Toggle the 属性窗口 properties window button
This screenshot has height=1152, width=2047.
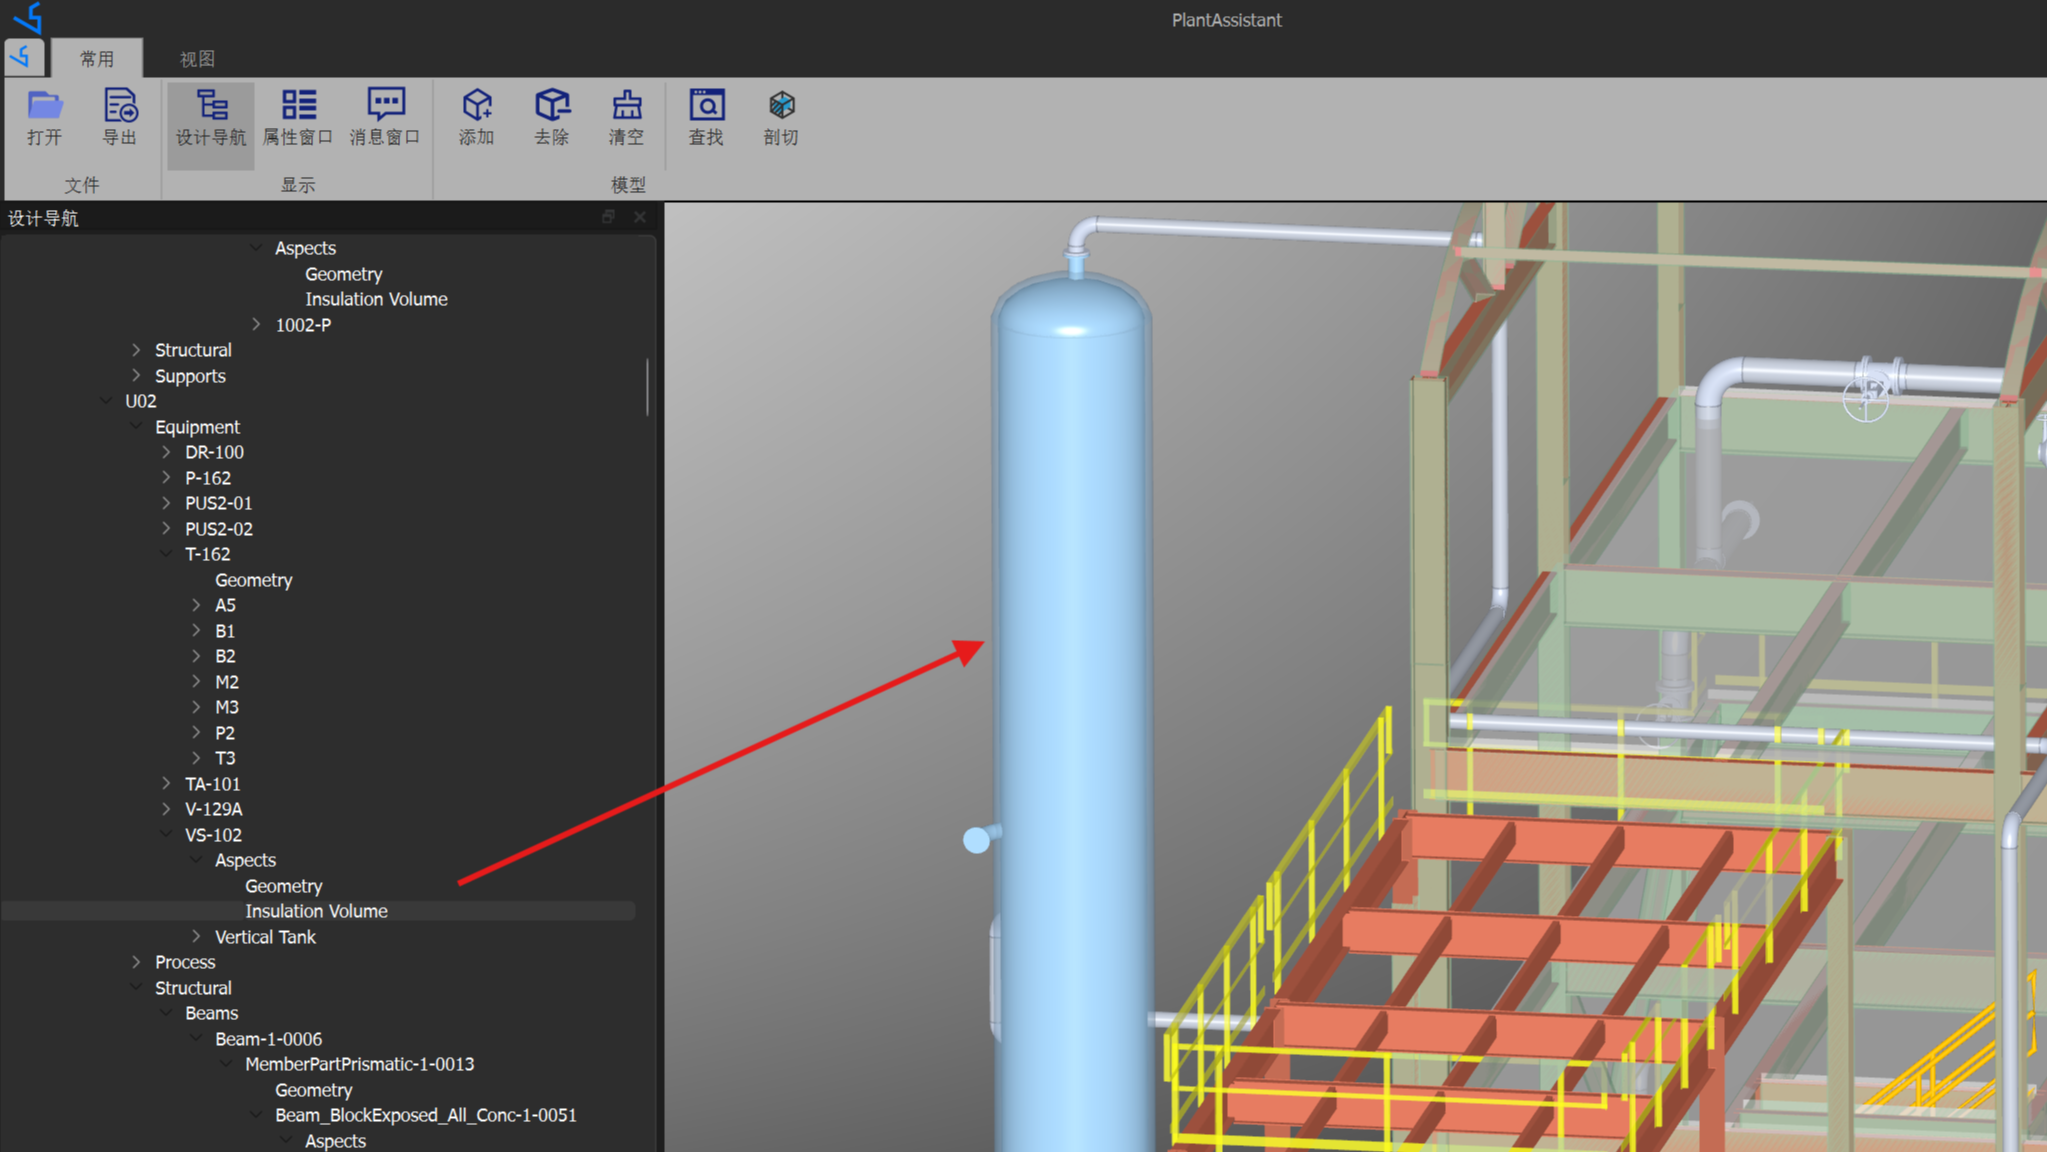[x=297, y=117]
